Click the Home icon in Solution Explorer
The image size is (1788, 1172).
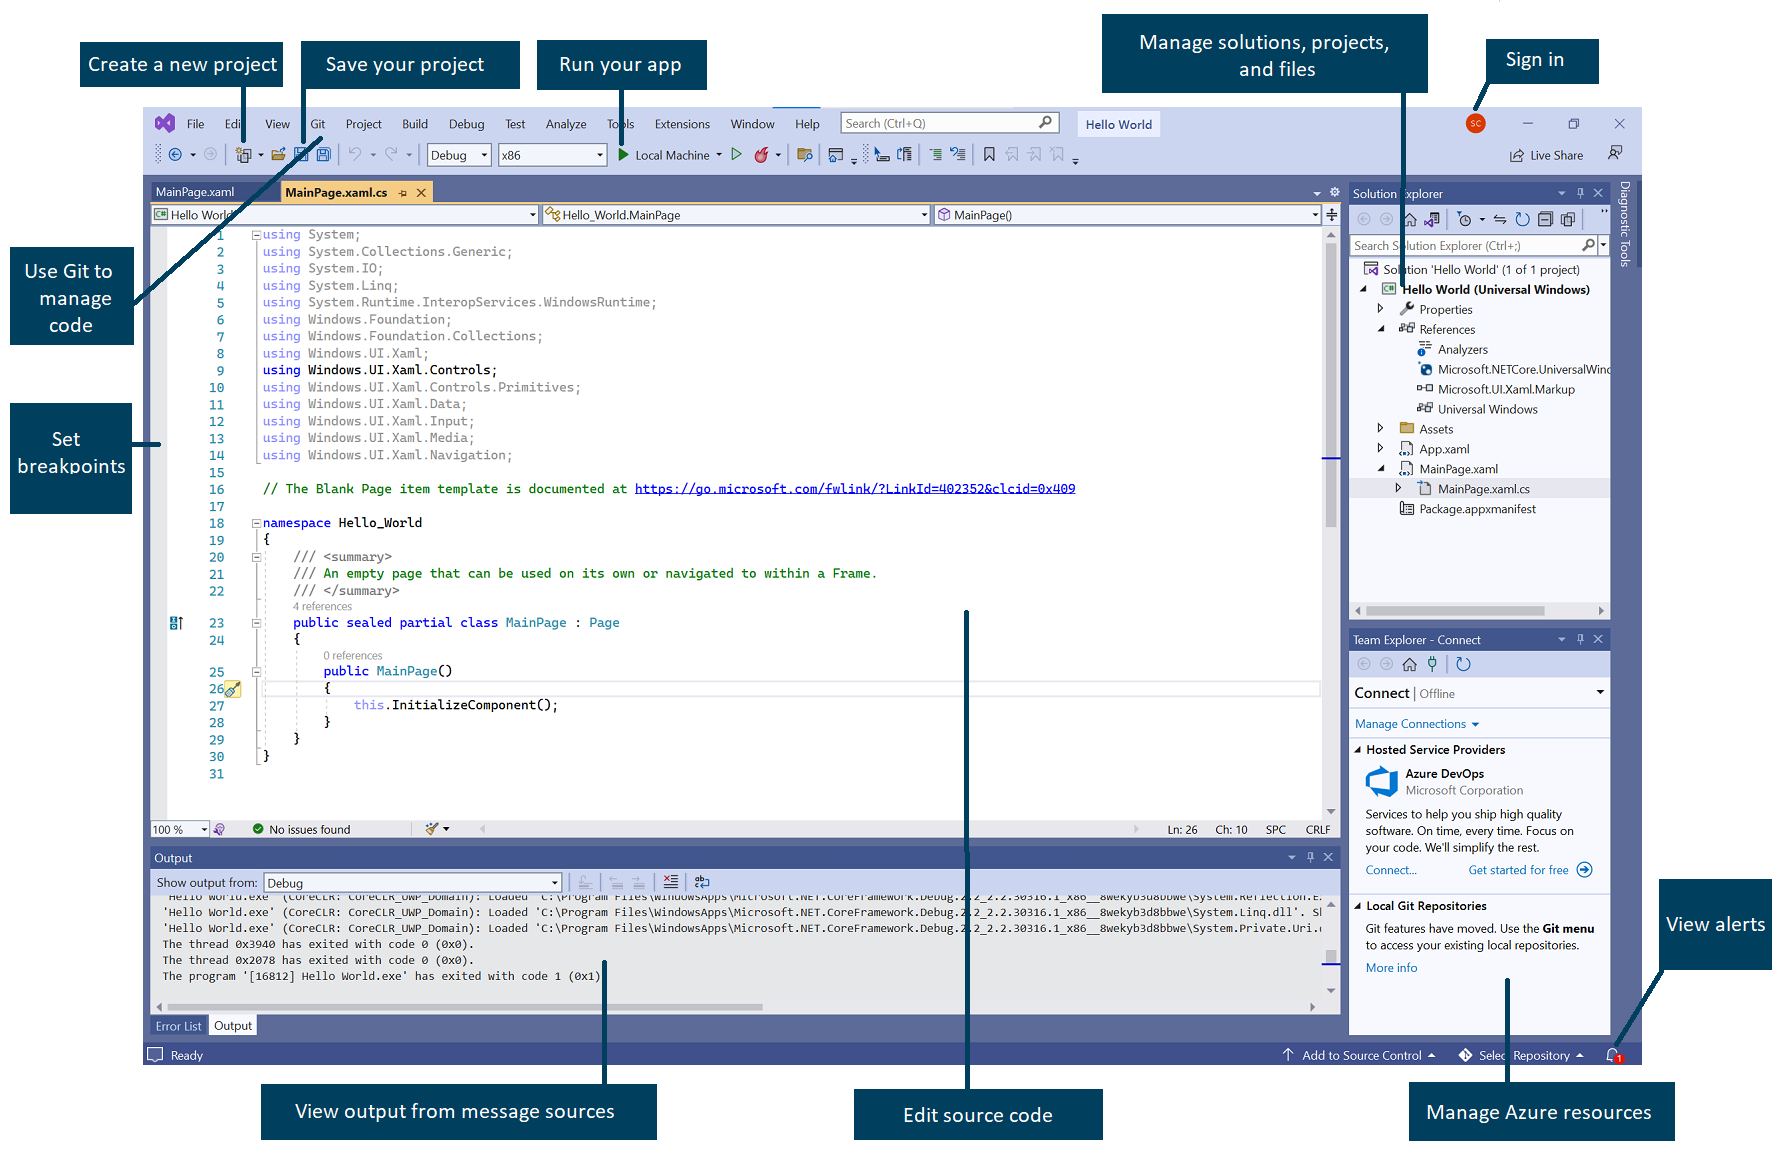tap(1410, 219)
